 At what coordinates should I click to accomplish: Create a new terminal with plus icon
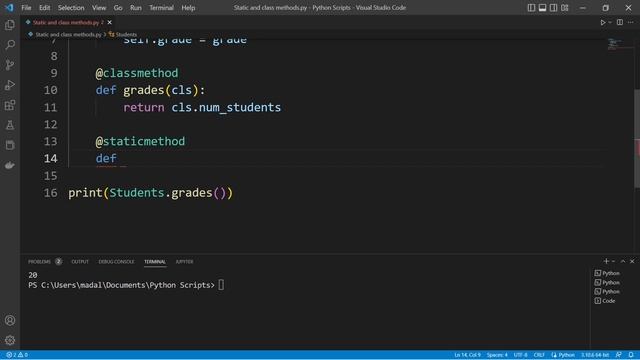coord(606,261)
